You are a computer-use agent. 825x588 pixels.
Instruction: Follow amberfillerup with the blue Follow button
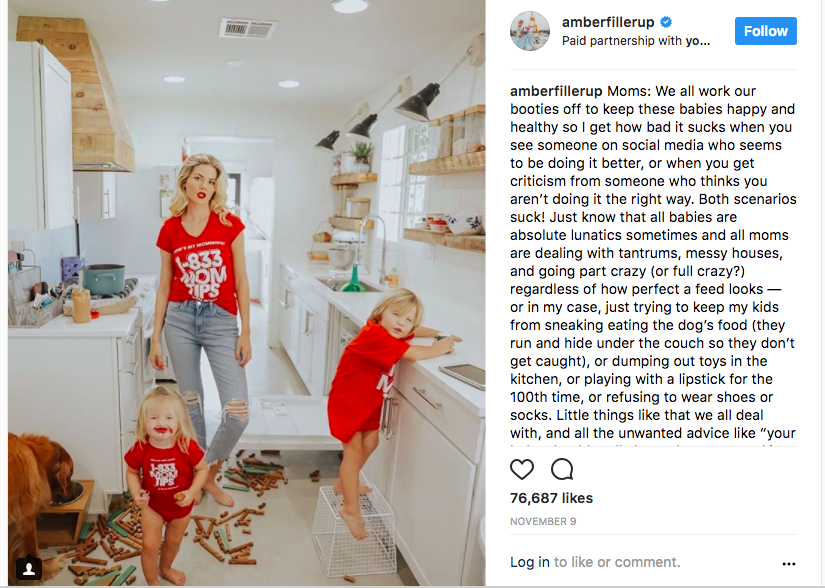click(766, 31)
